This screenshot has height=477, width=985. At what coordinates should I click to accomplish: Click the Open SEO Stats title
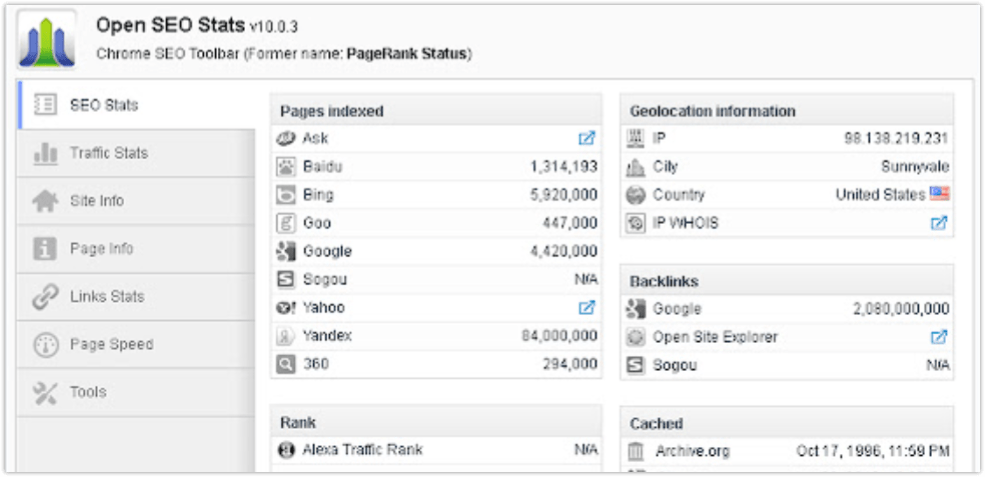[x=170, y=25]
